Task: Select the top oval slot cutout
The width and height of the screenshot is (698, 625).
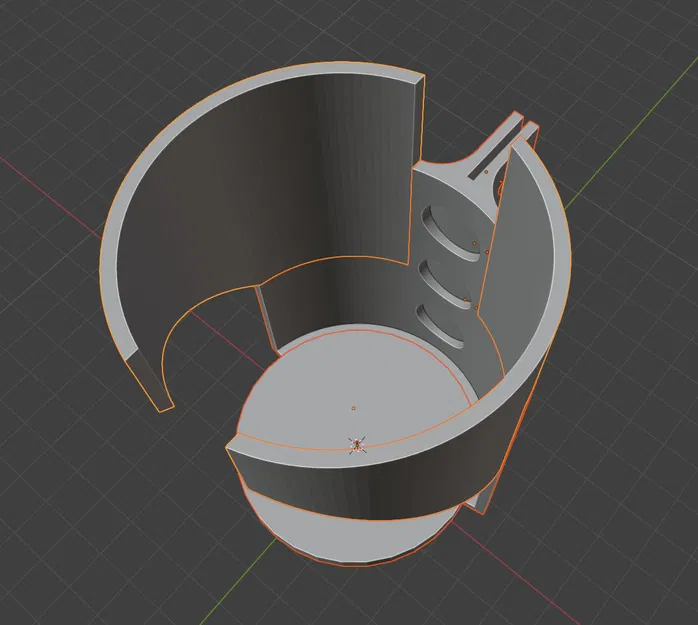Action: 450,233
